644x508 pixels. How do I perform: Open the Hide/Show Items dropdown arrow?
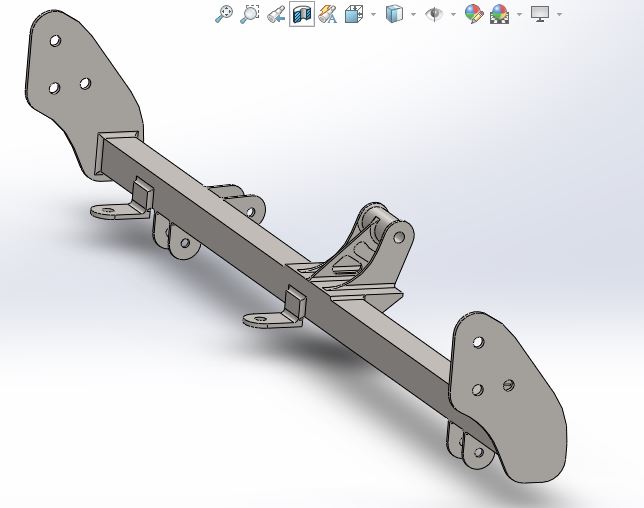pyautogui.click(x=453, y=14)
